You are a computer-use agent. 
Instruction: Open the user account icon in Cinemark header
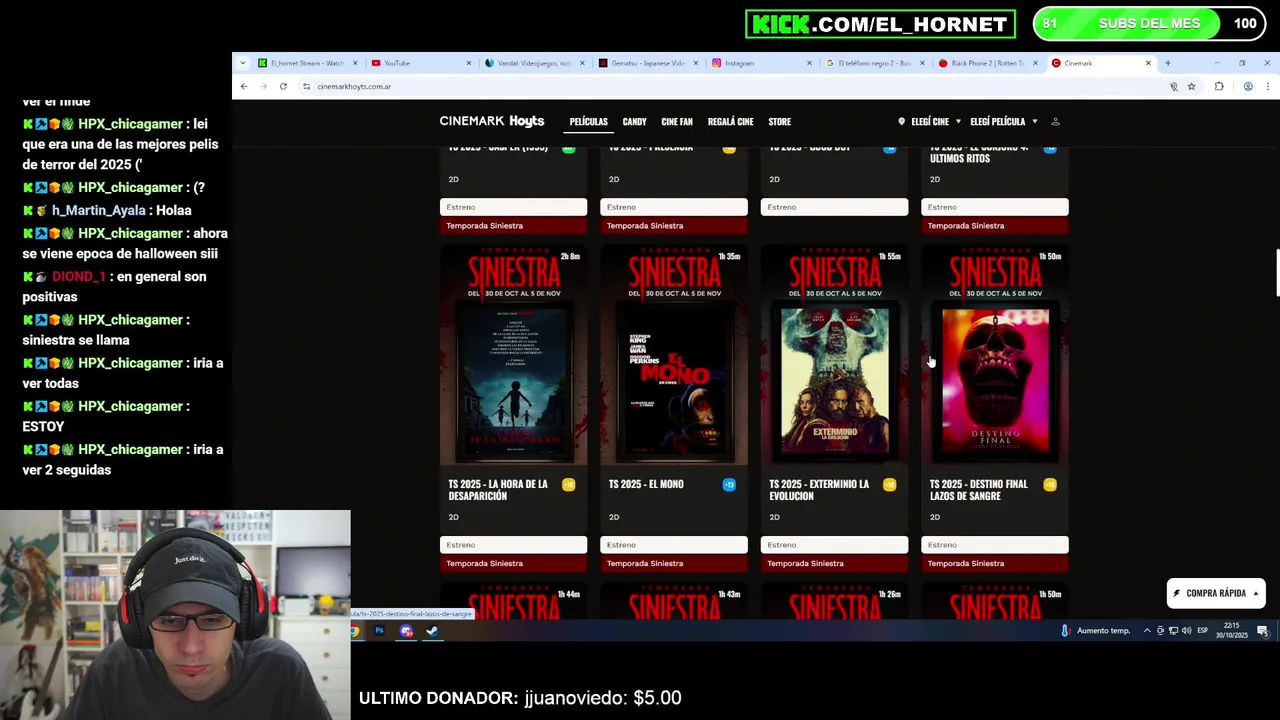(x=1055, y=121)
